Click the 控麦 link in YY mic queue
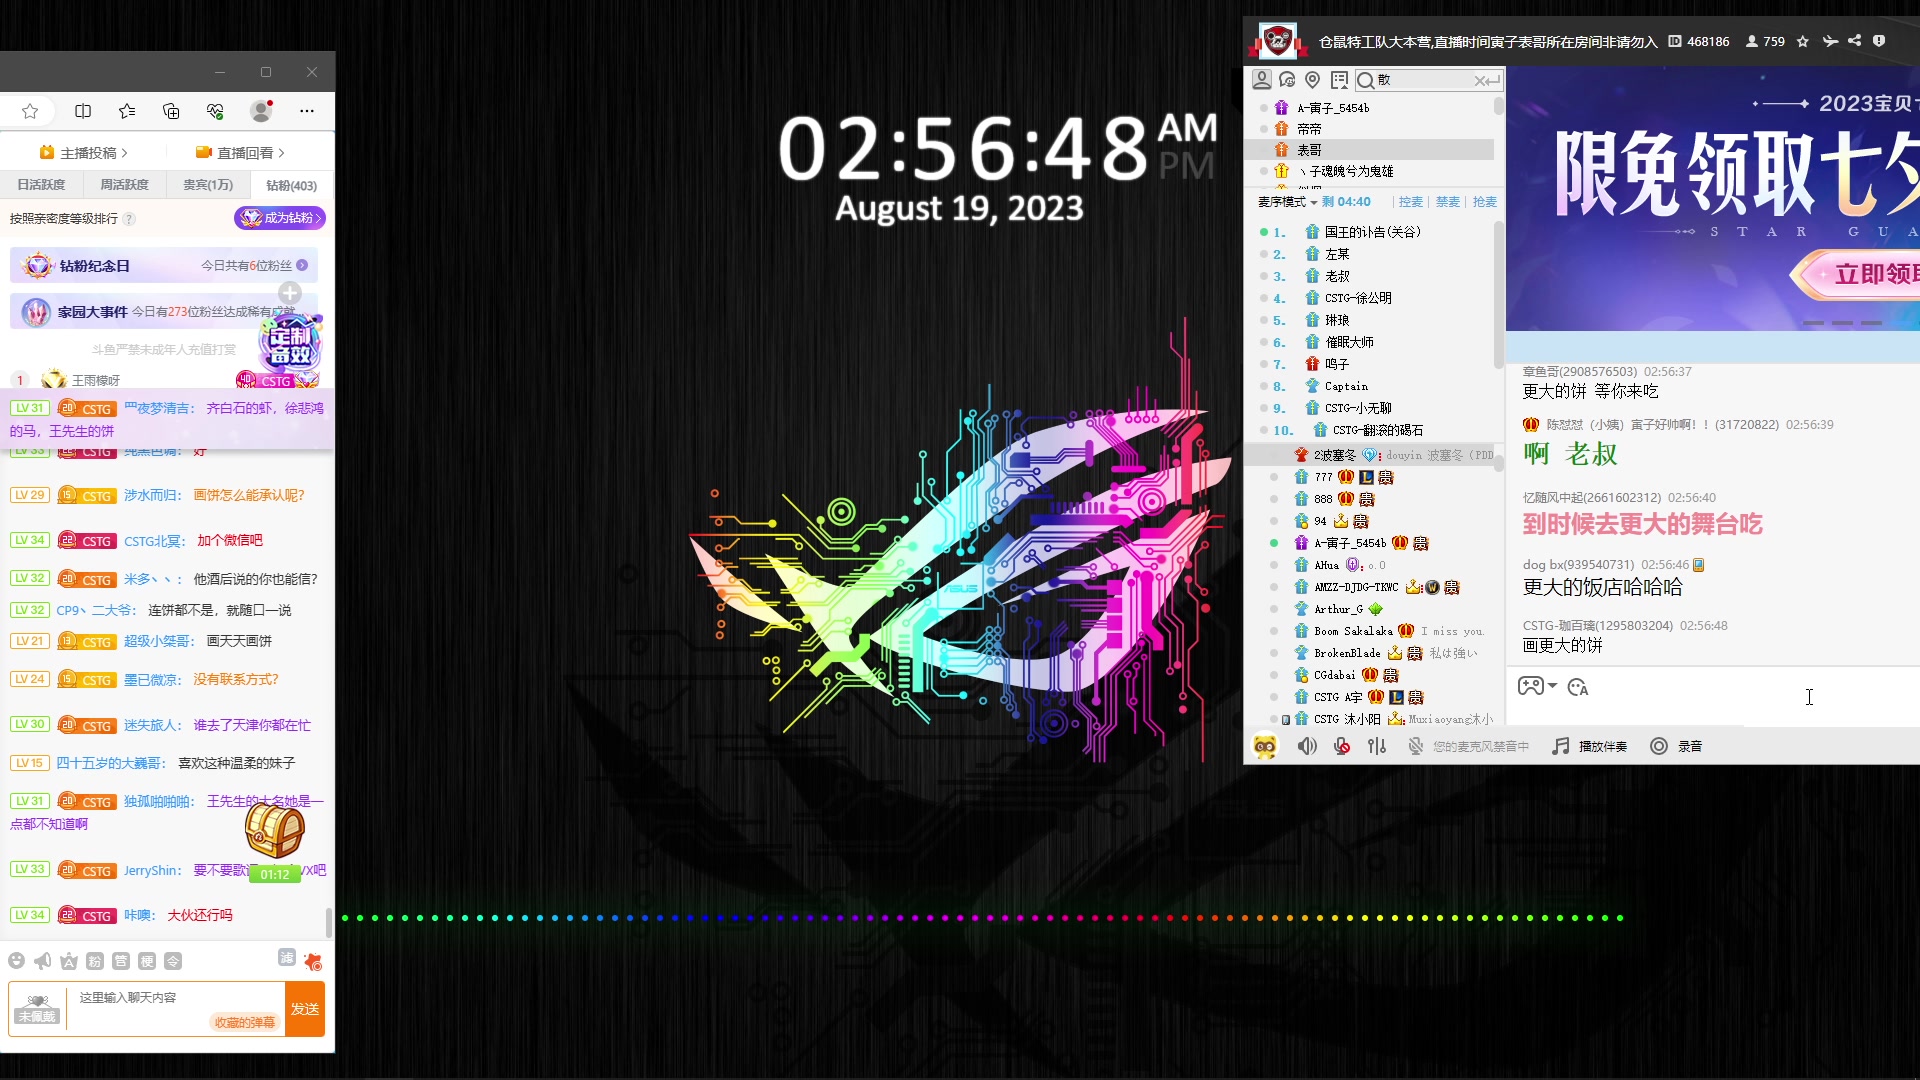 1410,202
